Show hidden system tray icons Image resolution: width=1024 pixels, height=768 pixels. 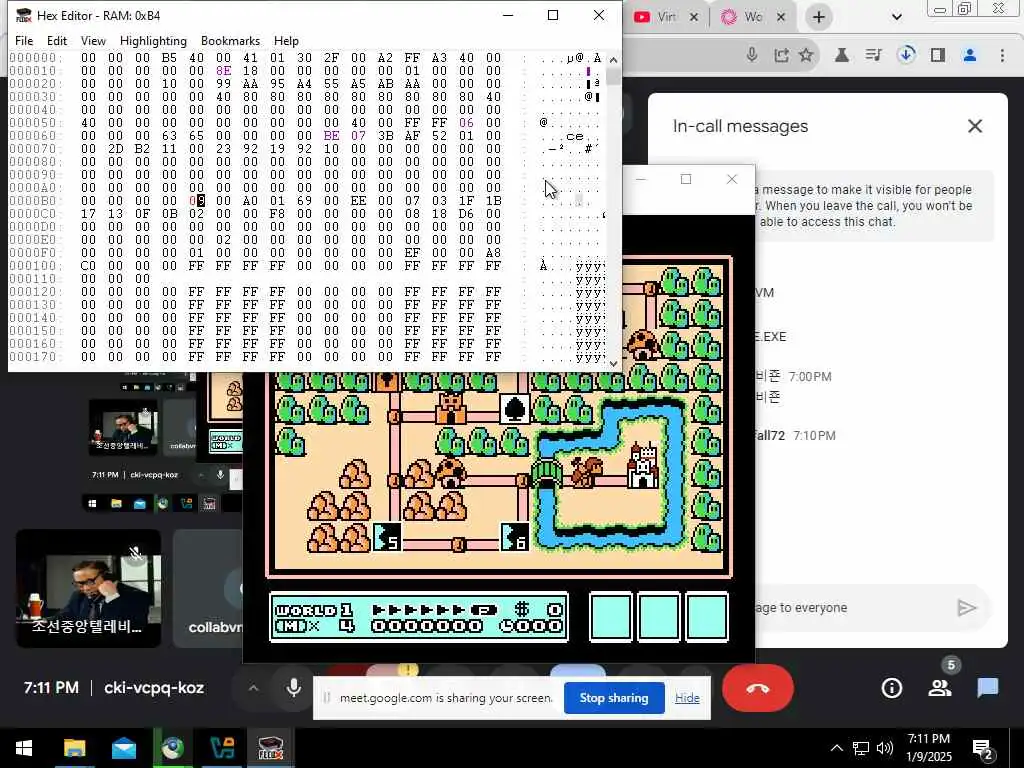(x=837, y=748)
